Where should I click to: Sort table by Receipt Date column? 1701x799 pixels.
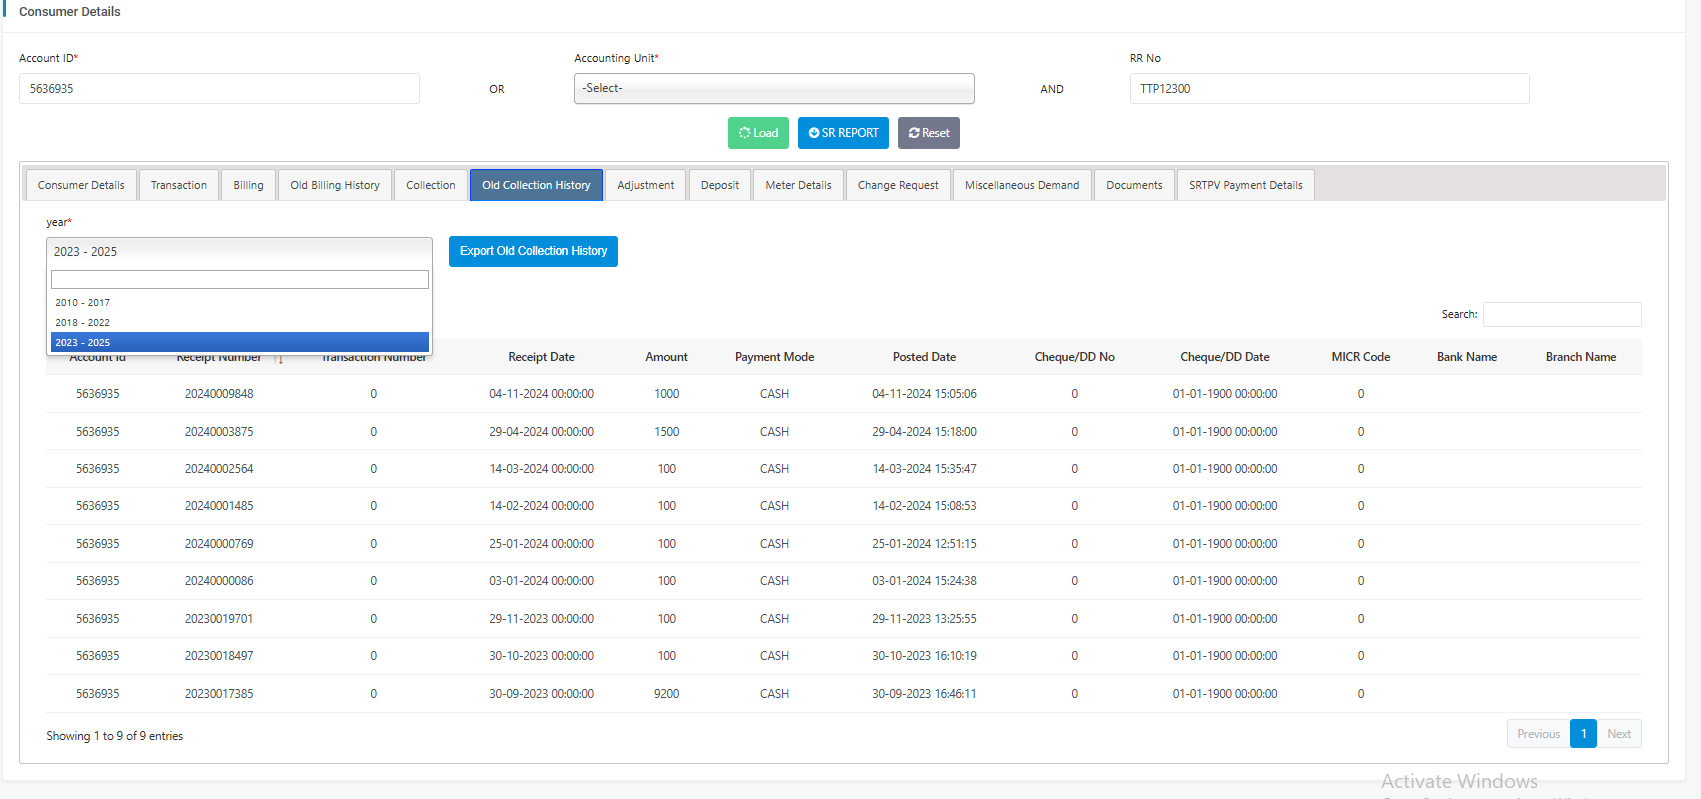point(541,357)
